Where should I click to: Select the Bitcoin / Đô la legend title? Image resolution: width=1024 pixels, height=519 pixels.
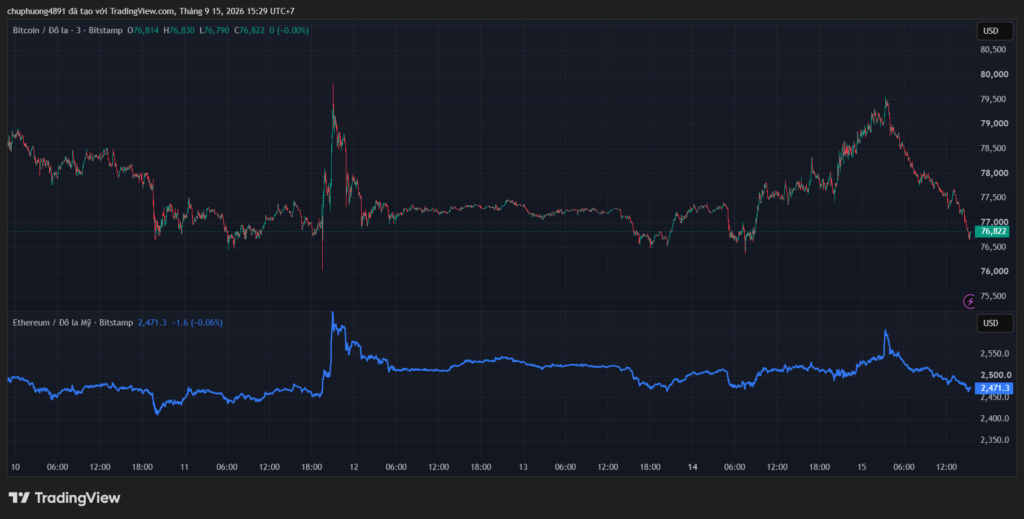point(42,30)
